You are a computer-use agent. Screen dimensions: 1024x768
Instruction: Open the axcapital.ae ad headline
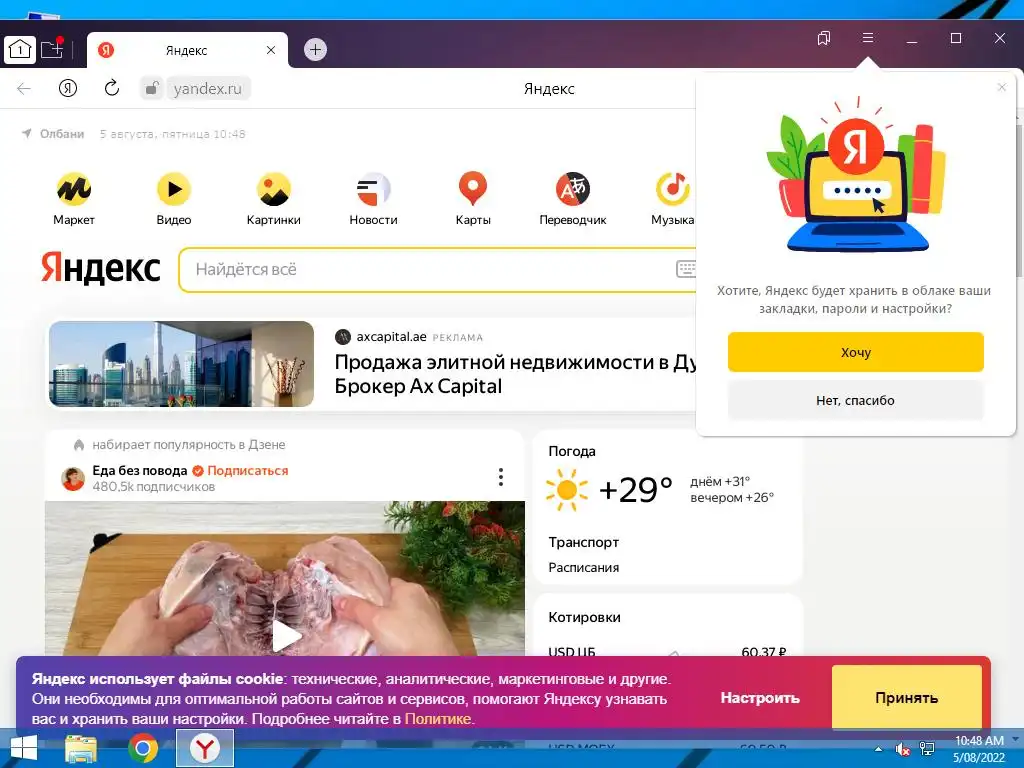[x=515, y=374]
